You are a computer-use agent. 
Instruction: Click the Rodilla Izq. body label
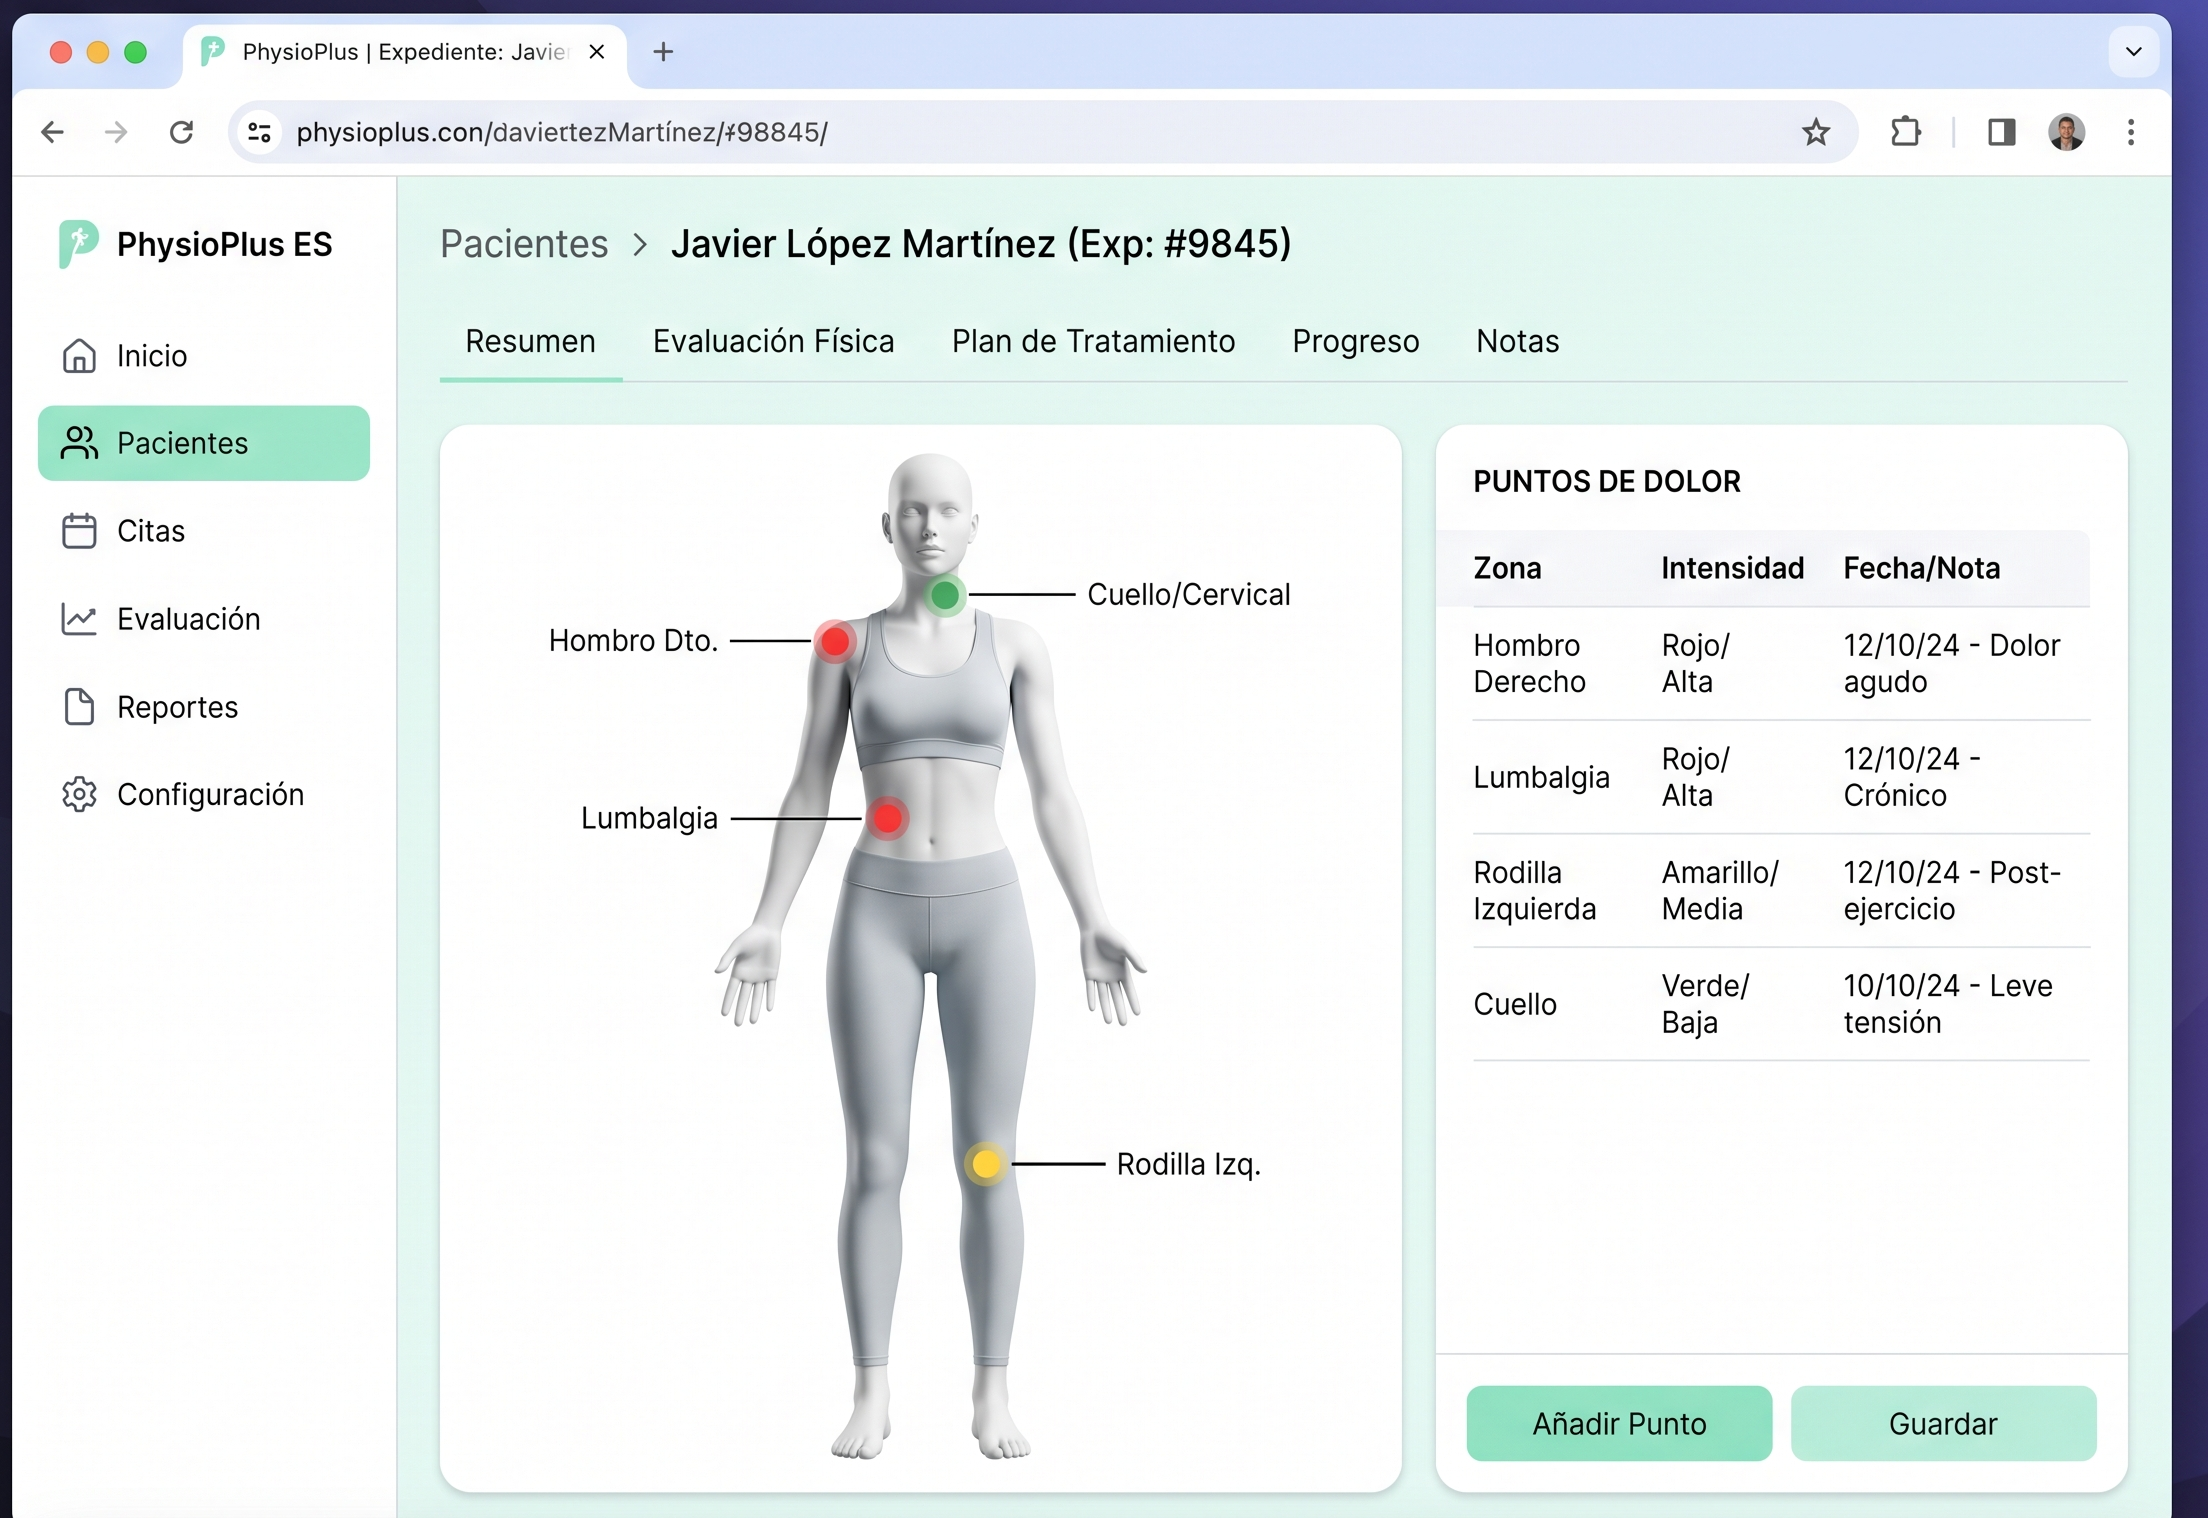(x=1189, y=1164)
